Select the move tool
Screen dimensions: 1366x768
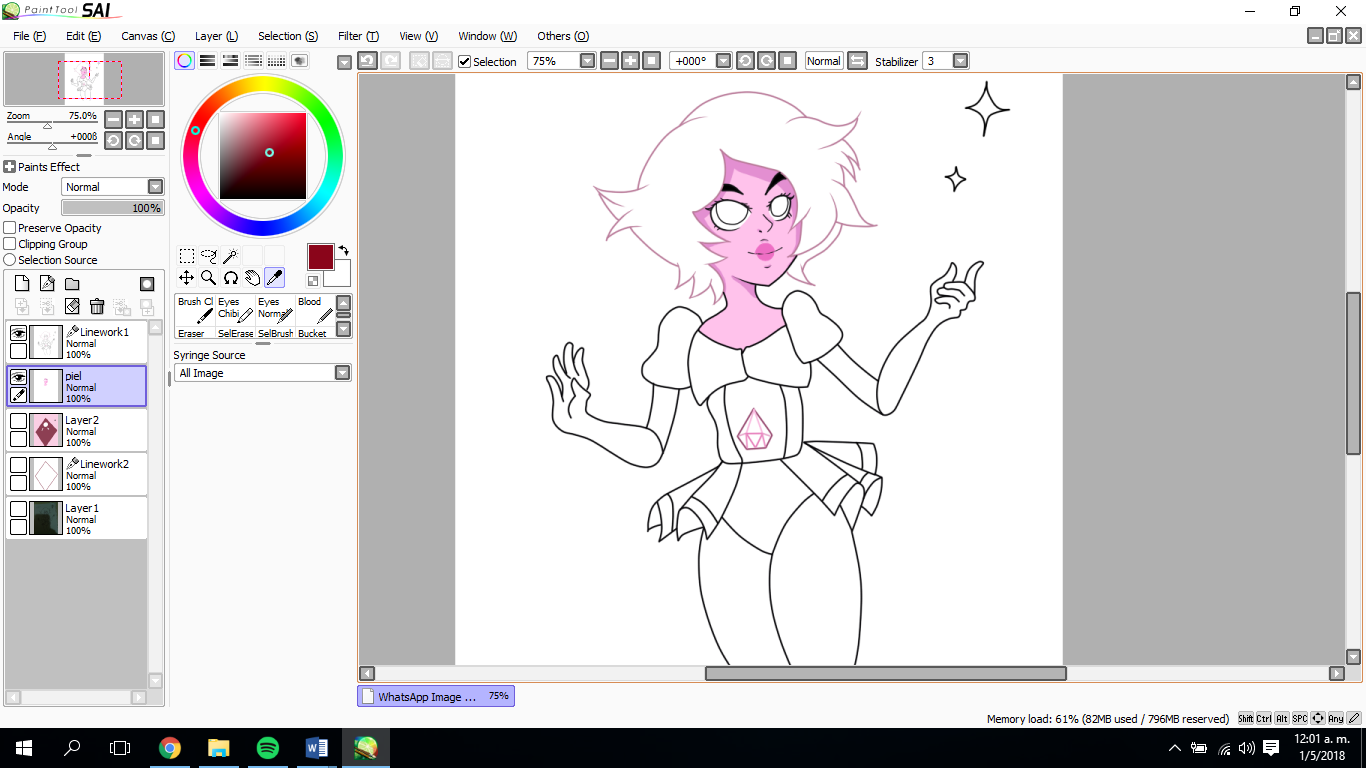pos(187,277)
